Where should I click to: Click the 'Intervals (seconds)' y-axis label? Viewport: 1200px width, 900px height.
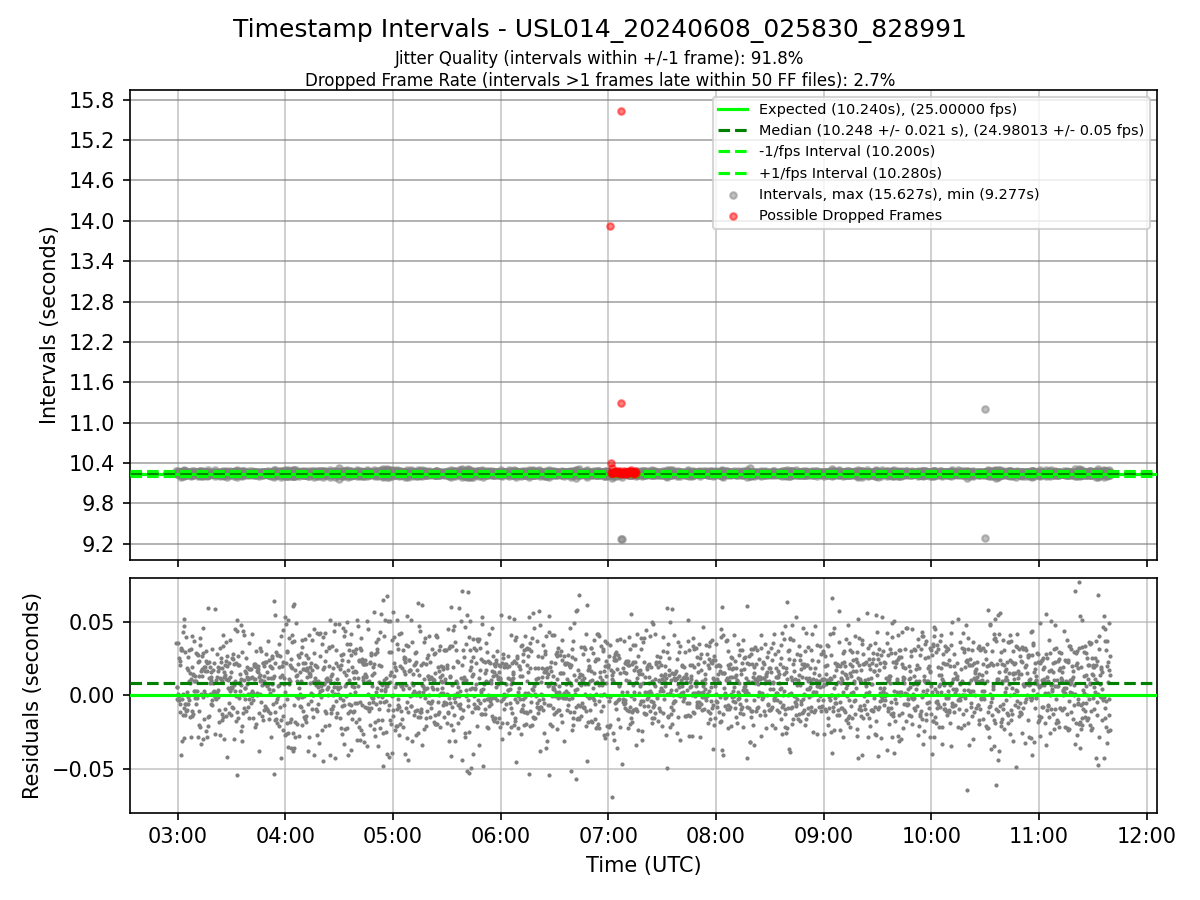pyautogui.click(x=49, y=325)
